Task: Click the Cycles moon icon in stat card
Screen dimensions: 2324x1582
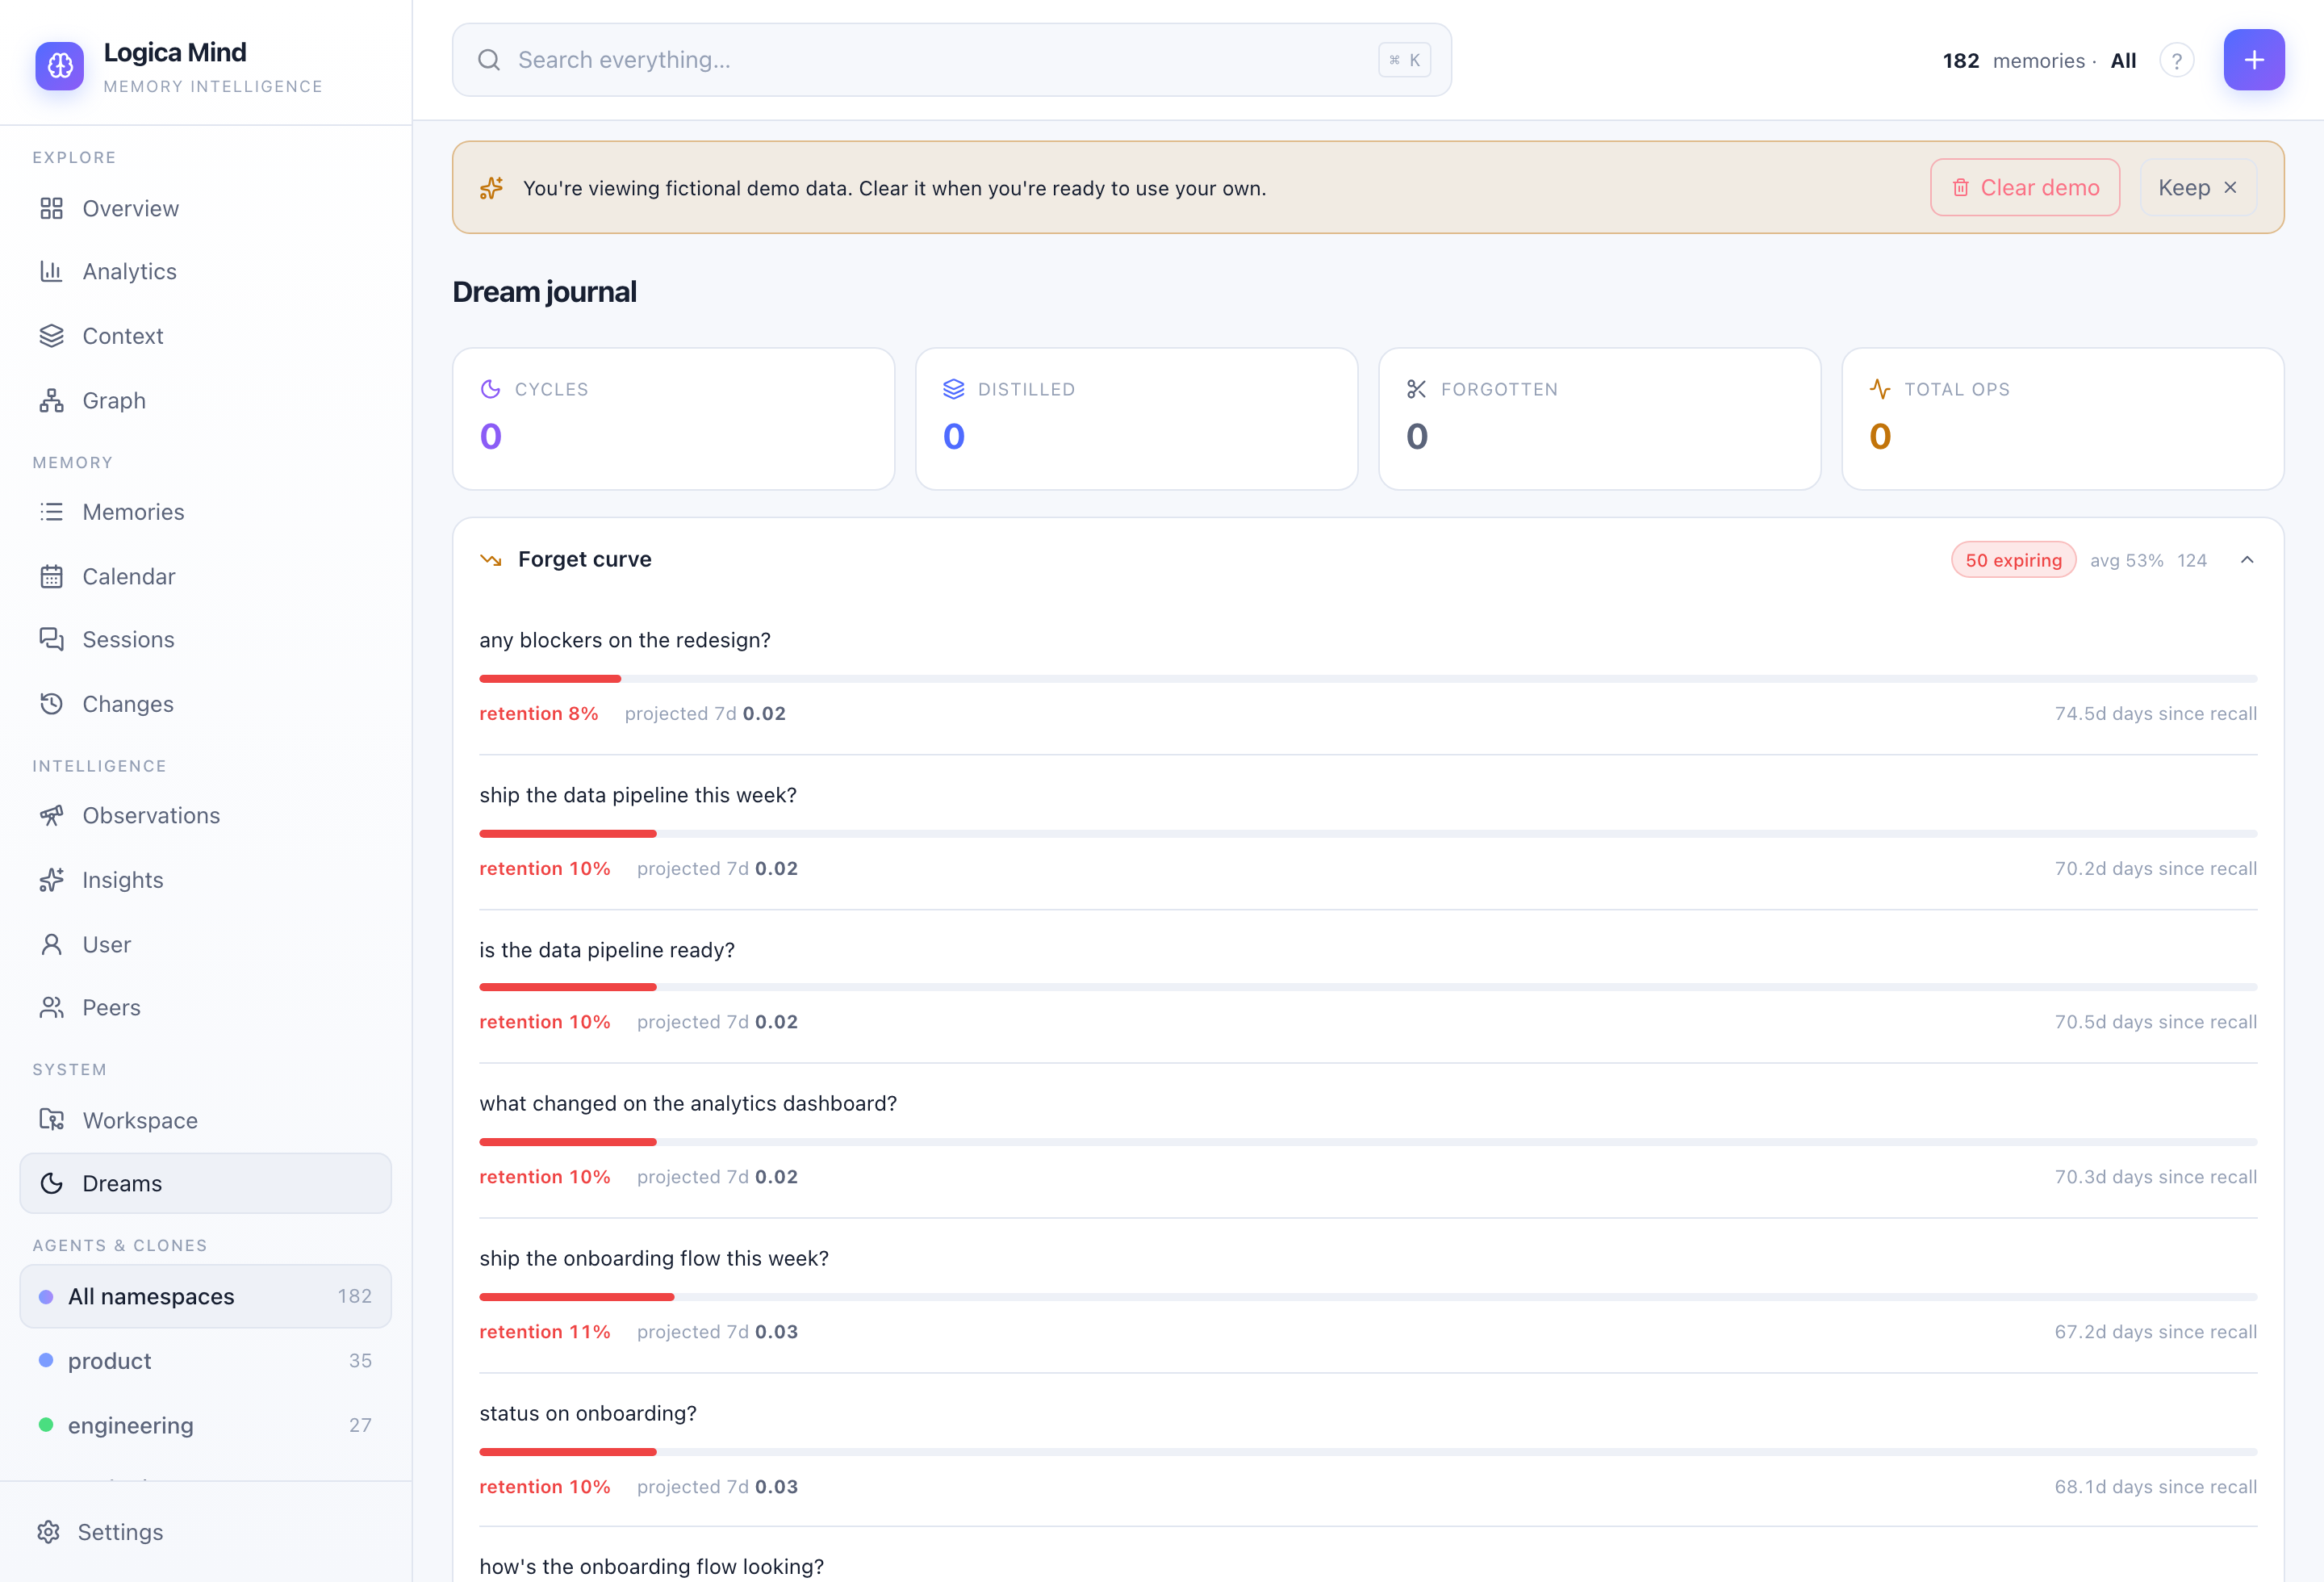Action: click(490, 389)
